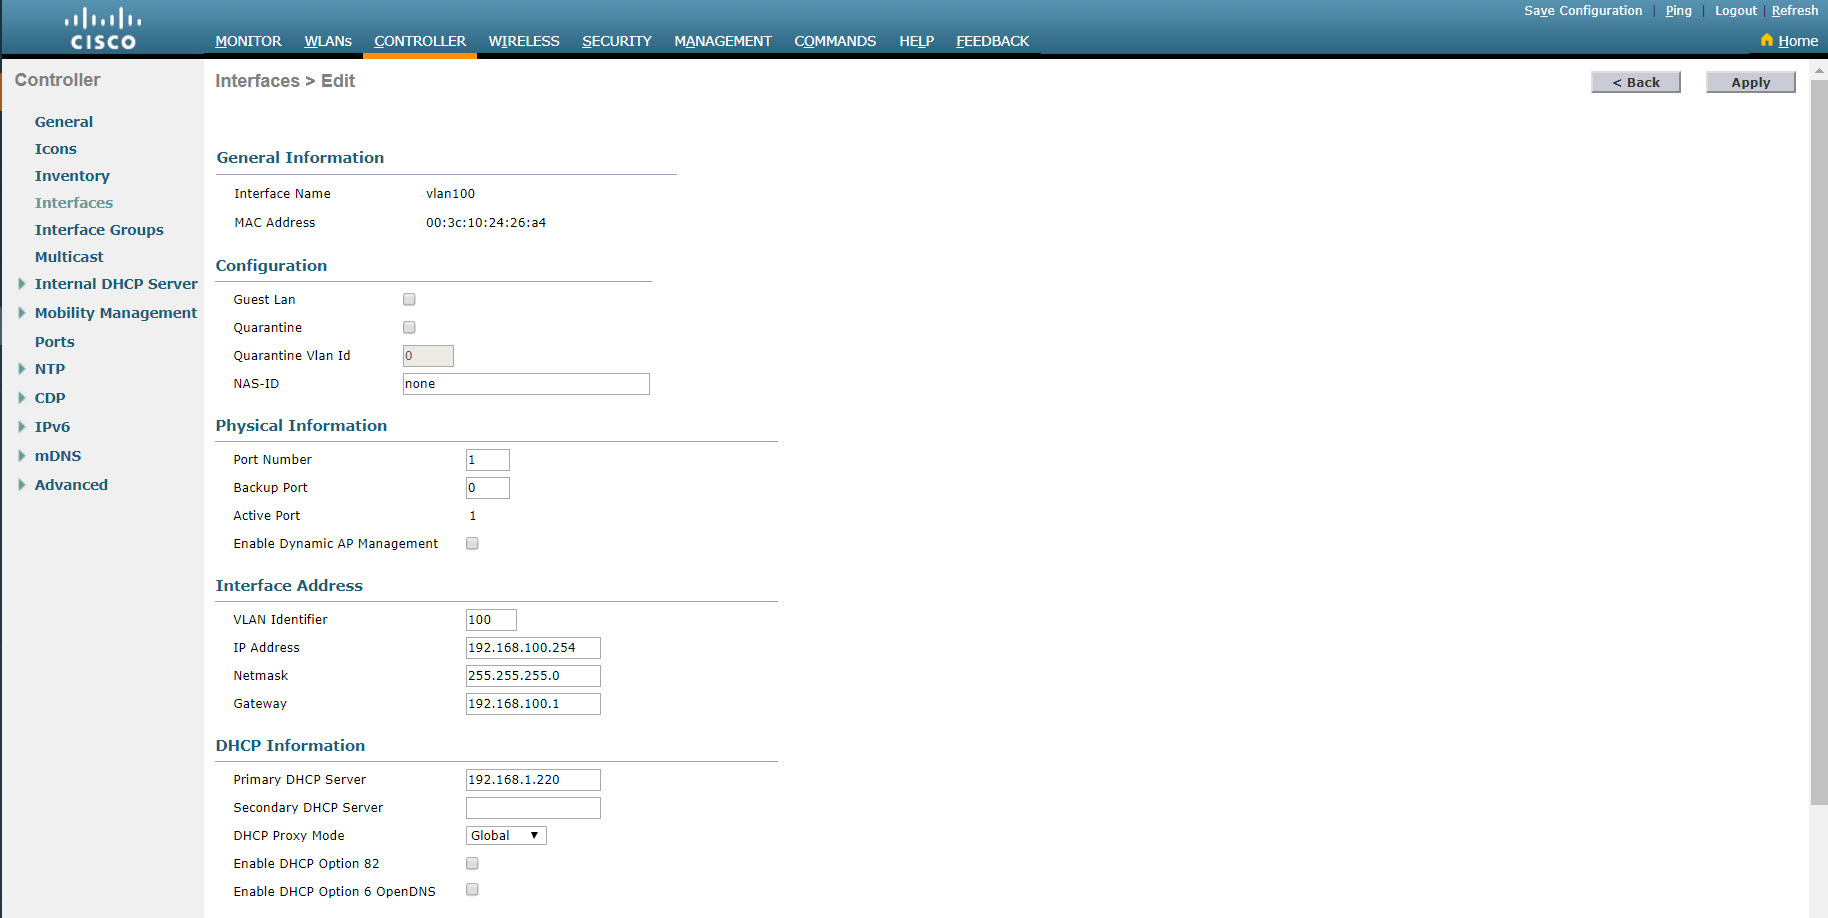Screen dimensions: 1828x918
Task: Enable Dynamic AP Management
Action: pos(472,543)
